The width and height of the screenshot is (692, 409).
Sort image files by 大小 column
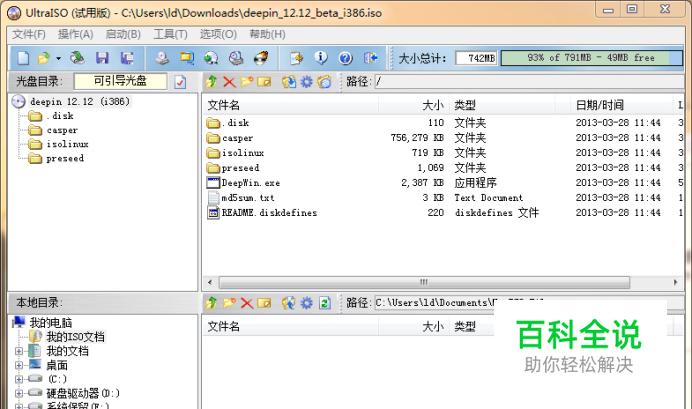(414, 105)
